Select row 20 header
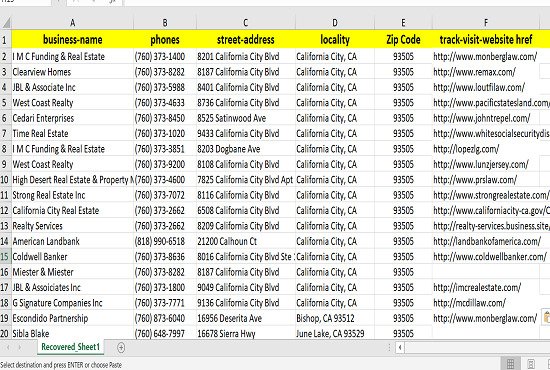This screenshot has height=370, width=550. click(6, 334)
